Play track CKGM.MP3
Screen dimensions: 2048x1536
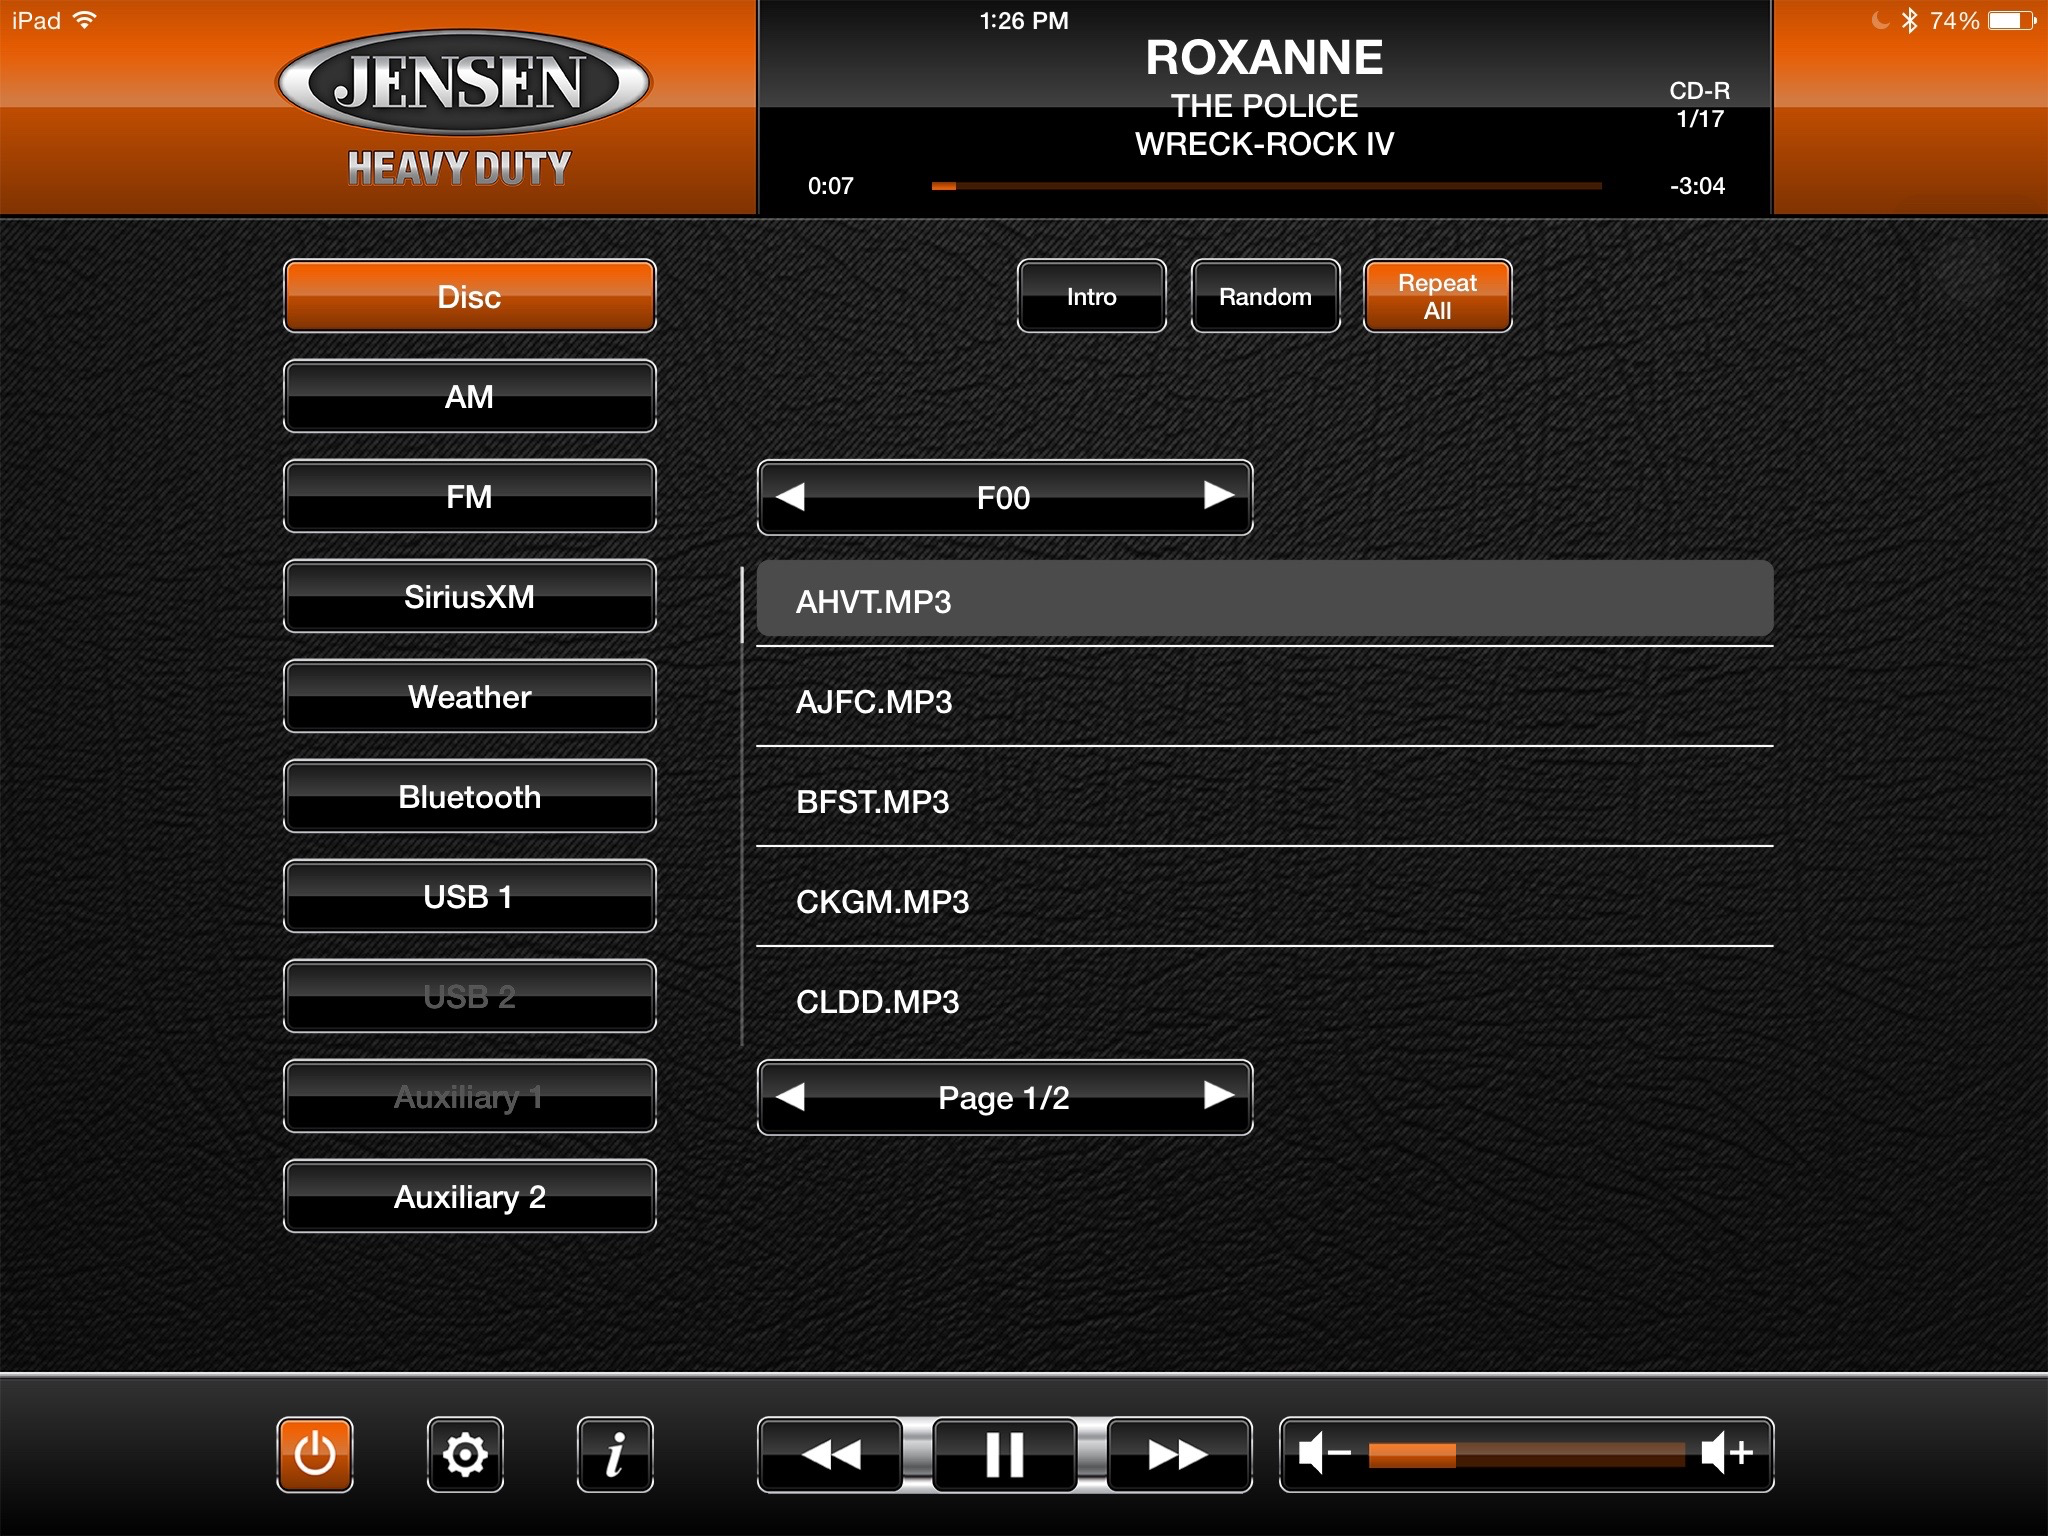(1265, 900)
